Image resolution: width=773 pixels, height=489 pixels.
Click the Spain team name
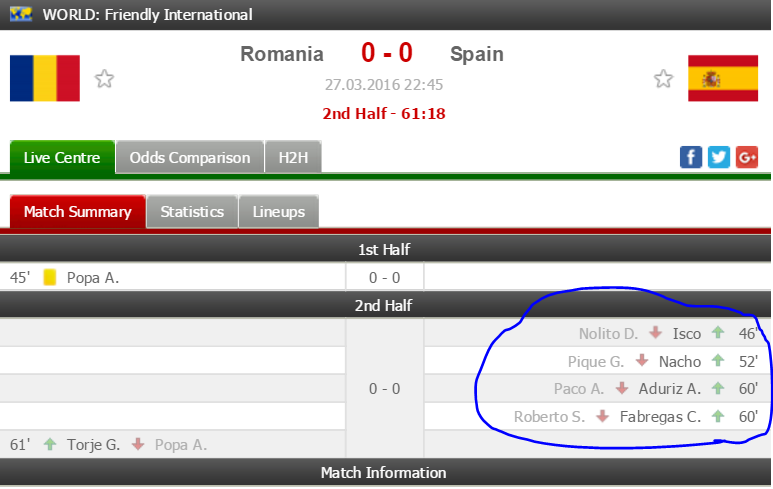click(477, 54)
